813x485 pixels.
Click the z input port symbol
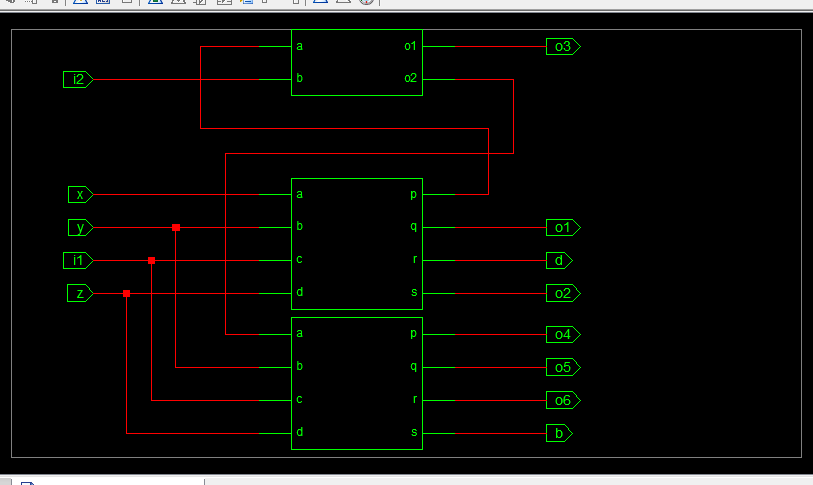(x=79, y=293)
